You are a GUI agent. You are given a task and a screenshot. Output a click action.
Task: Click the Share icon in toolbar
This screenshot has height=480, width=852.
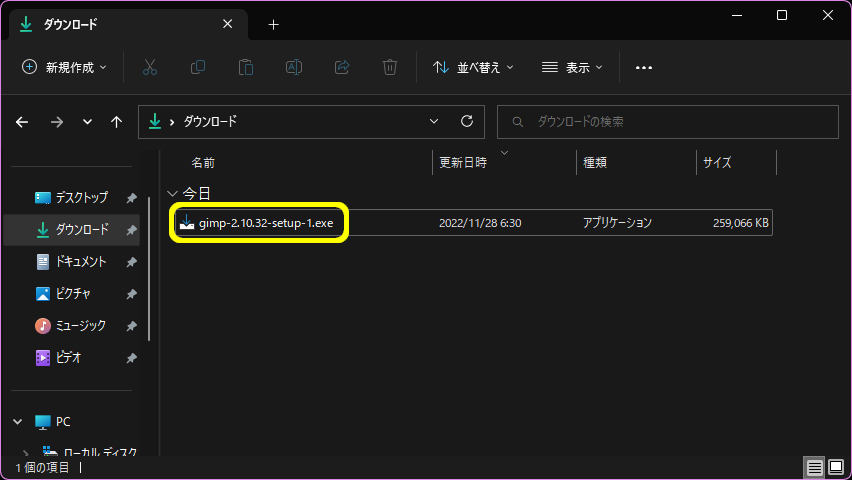coord(342,67)
